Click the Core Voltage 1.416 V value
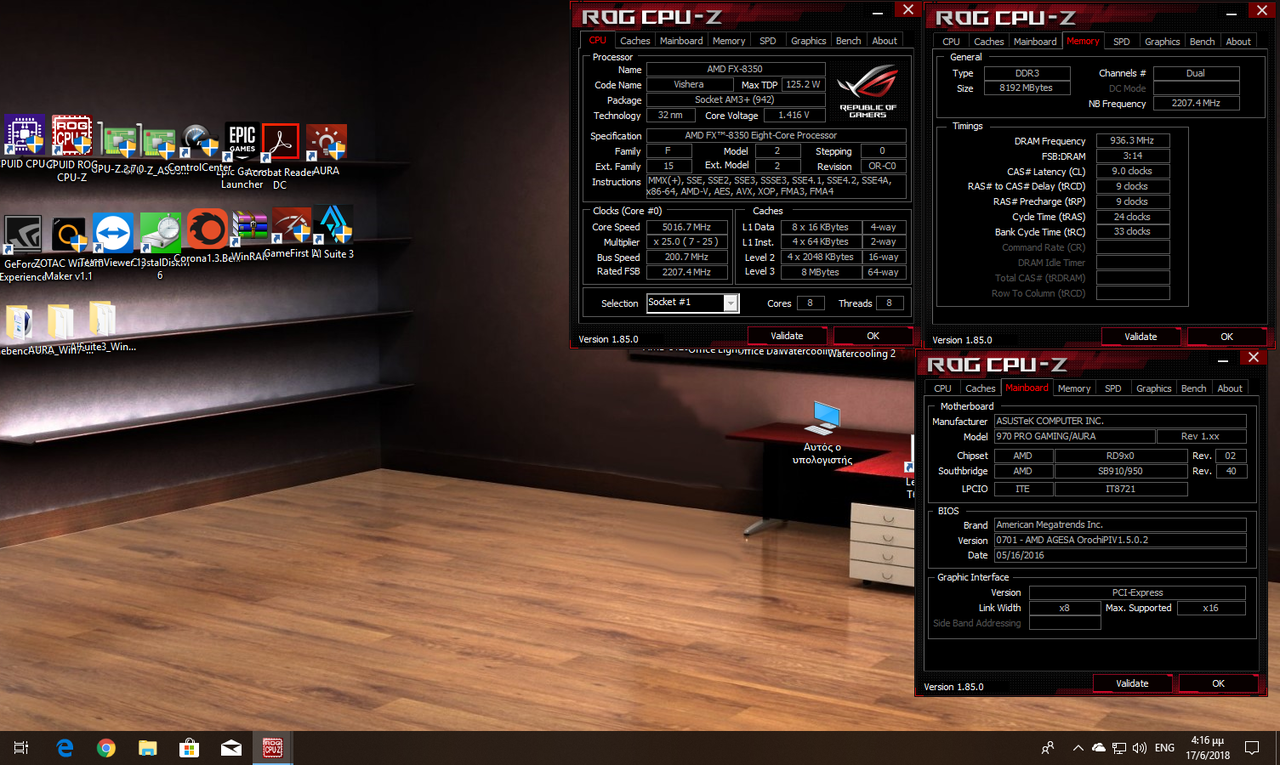The image size is (1280, 765). tap(795, 115)
